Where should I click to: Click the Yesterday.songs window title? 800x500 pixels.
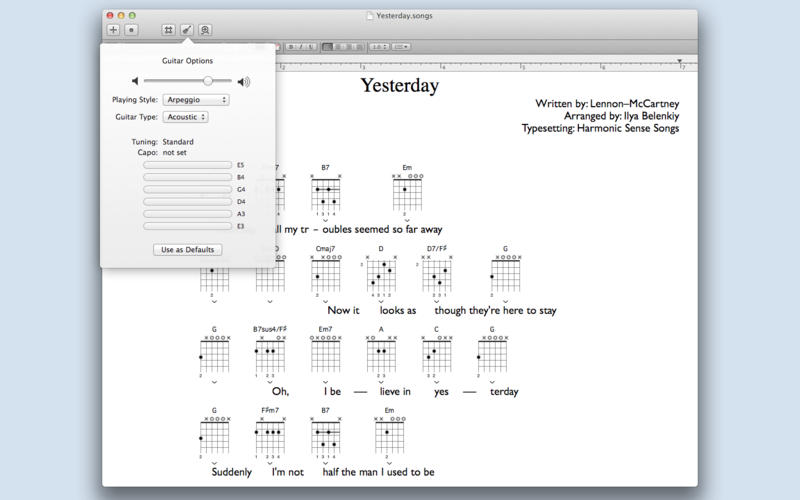[404, 16]
